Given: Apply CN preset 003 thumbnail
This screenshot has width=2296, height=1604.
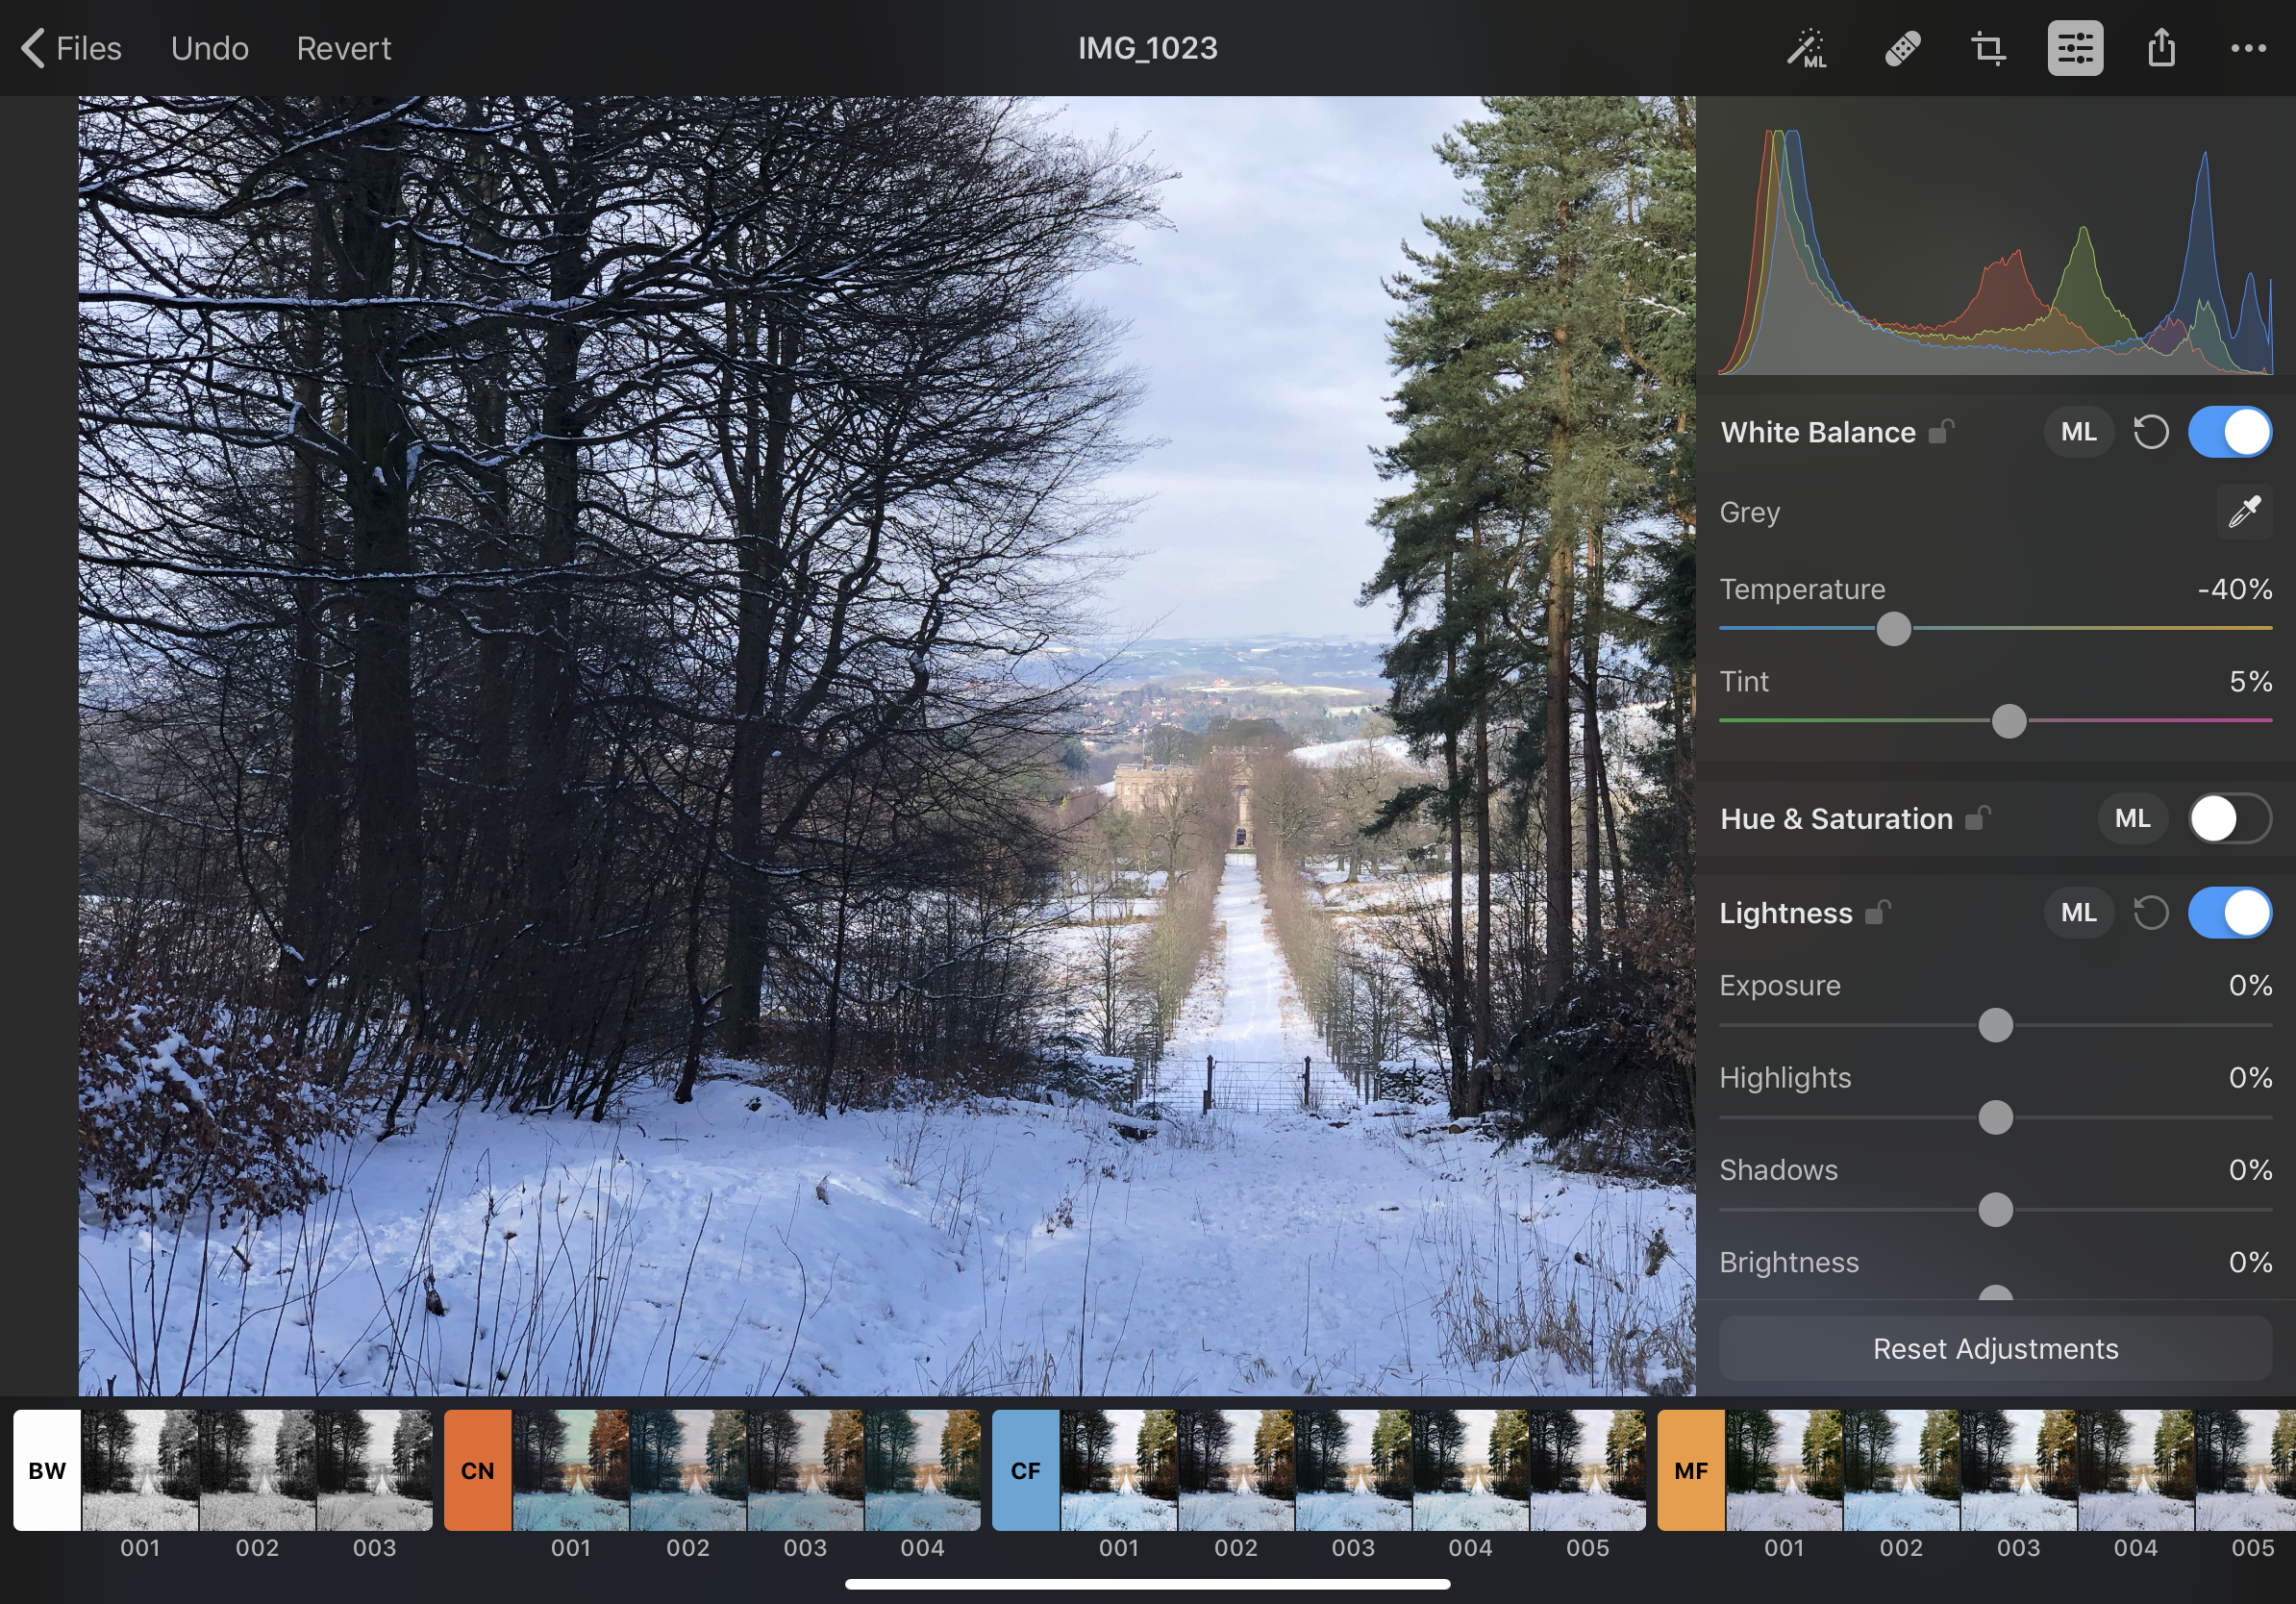Looking at the screenshot, I should 805,1470.
